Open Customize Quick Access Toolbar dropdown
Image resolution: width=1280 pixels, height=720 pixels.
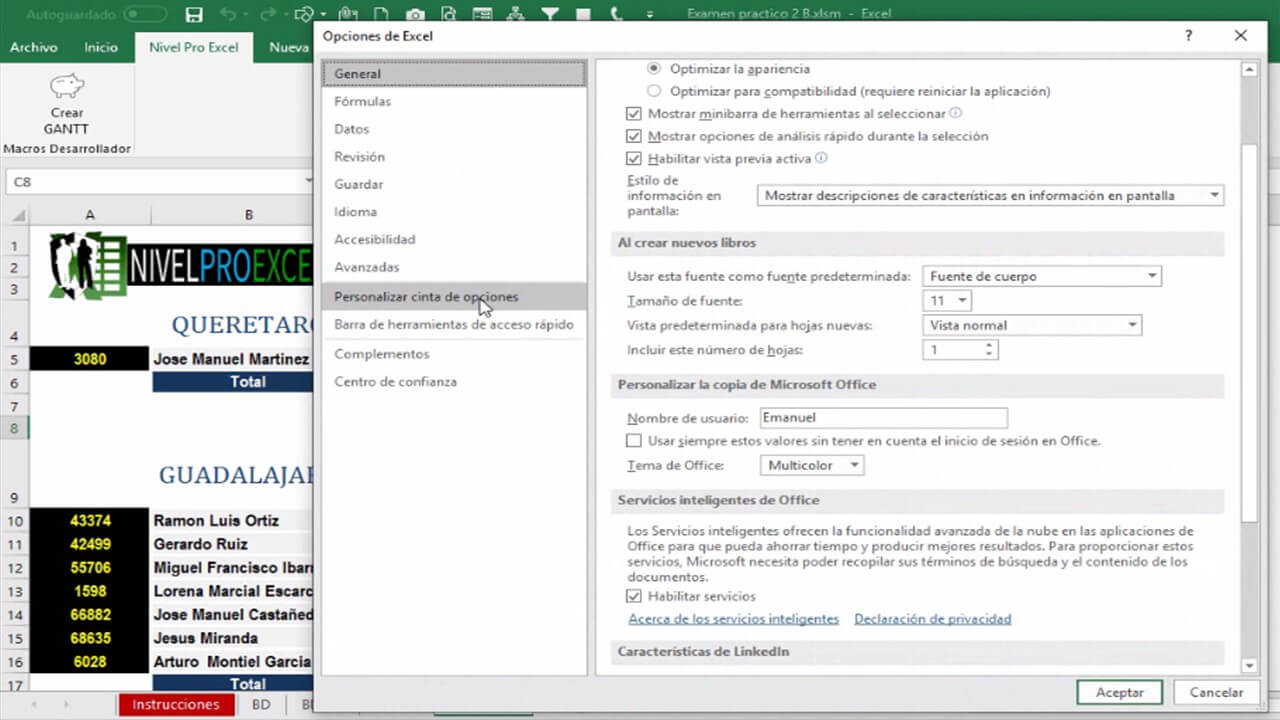649,15
